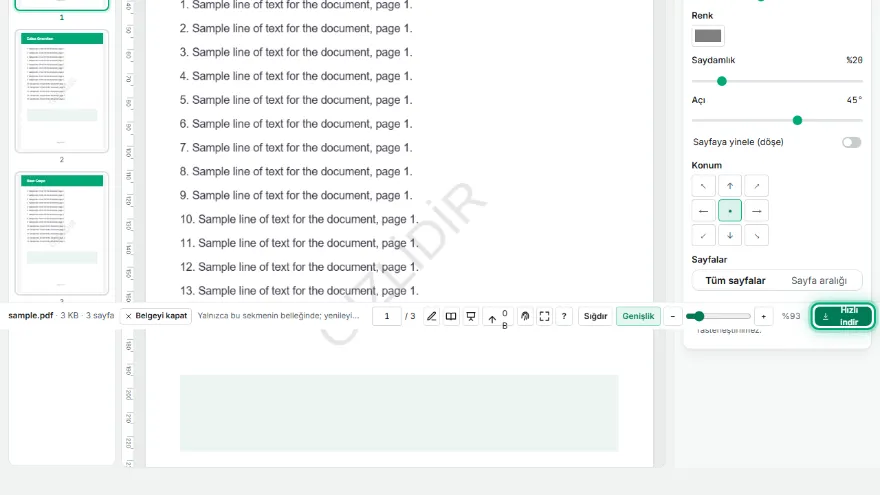
Task: Click the upload arrow 0 B button
Action: (498, 318)
